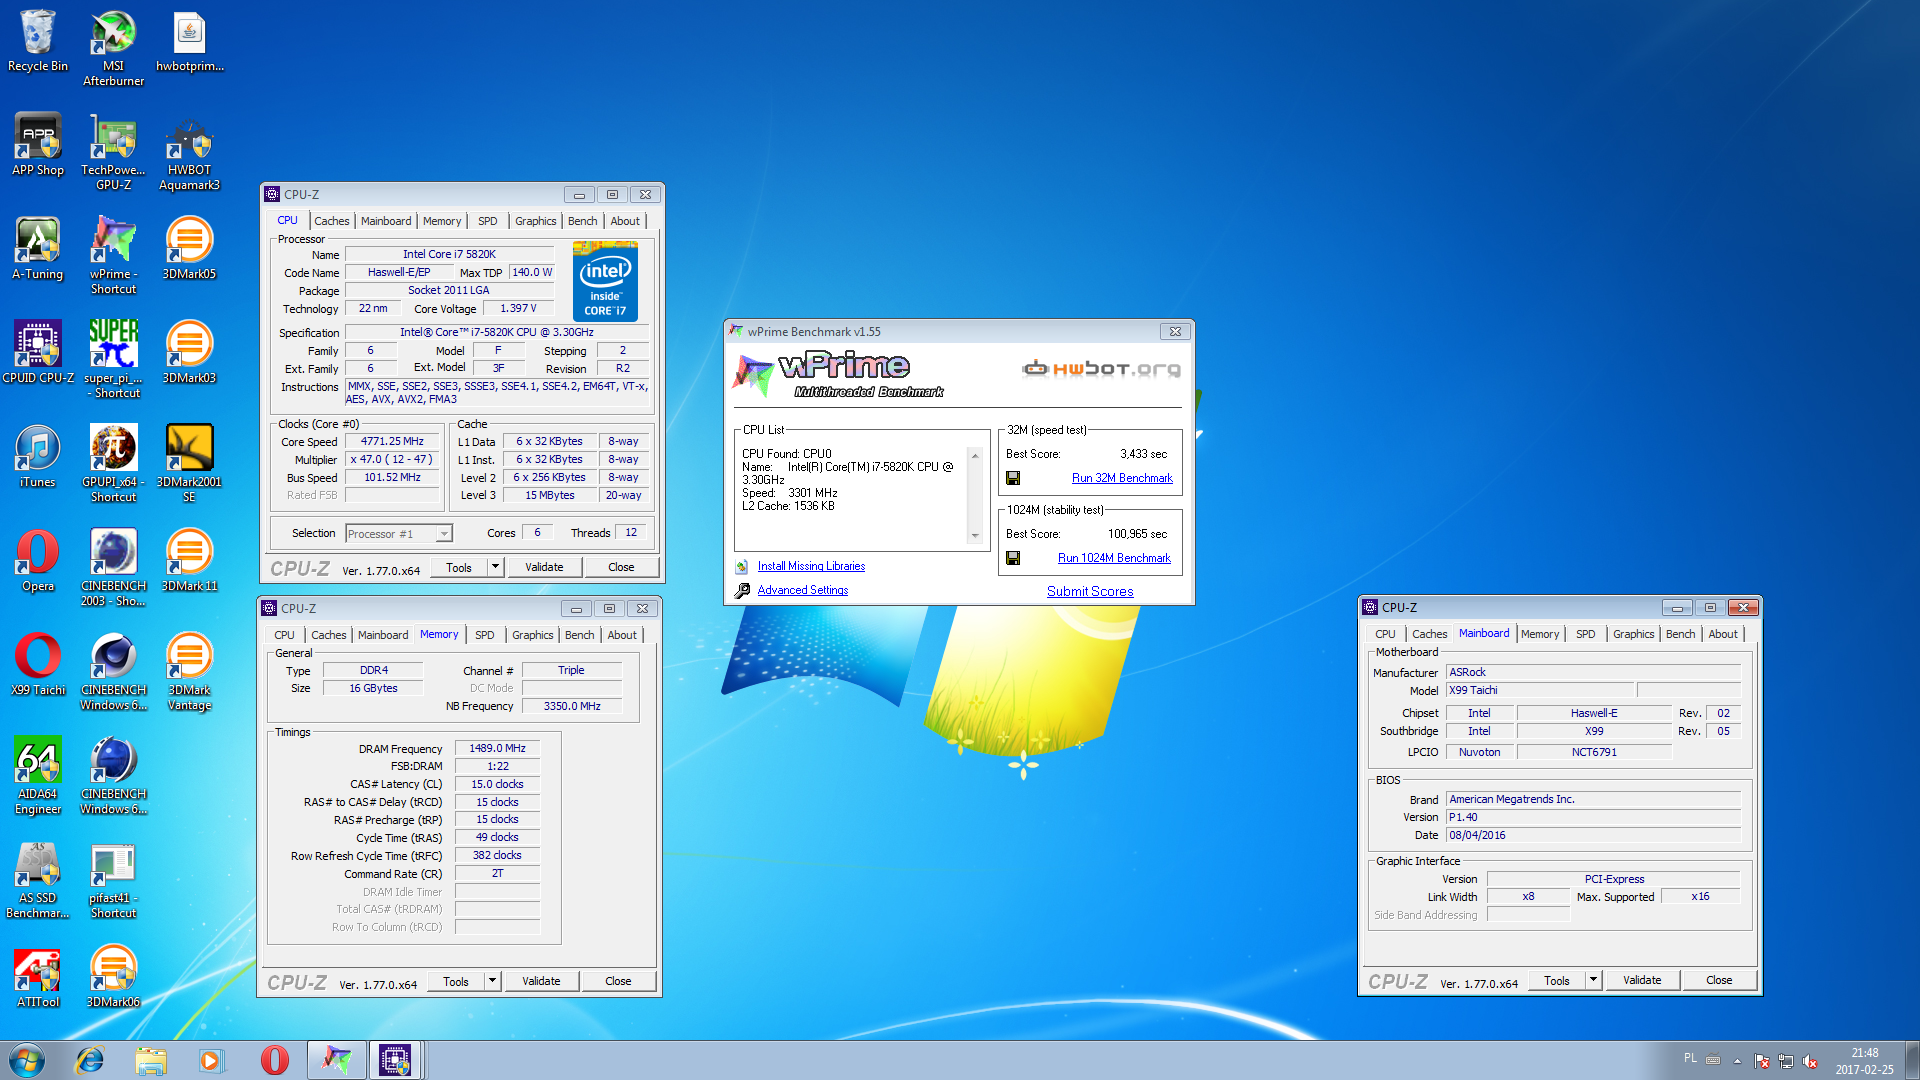Open HWBOT Aquamark3 desktop icon
The width and height of the screenshot is (1920, 1080).
click(189, 152)
